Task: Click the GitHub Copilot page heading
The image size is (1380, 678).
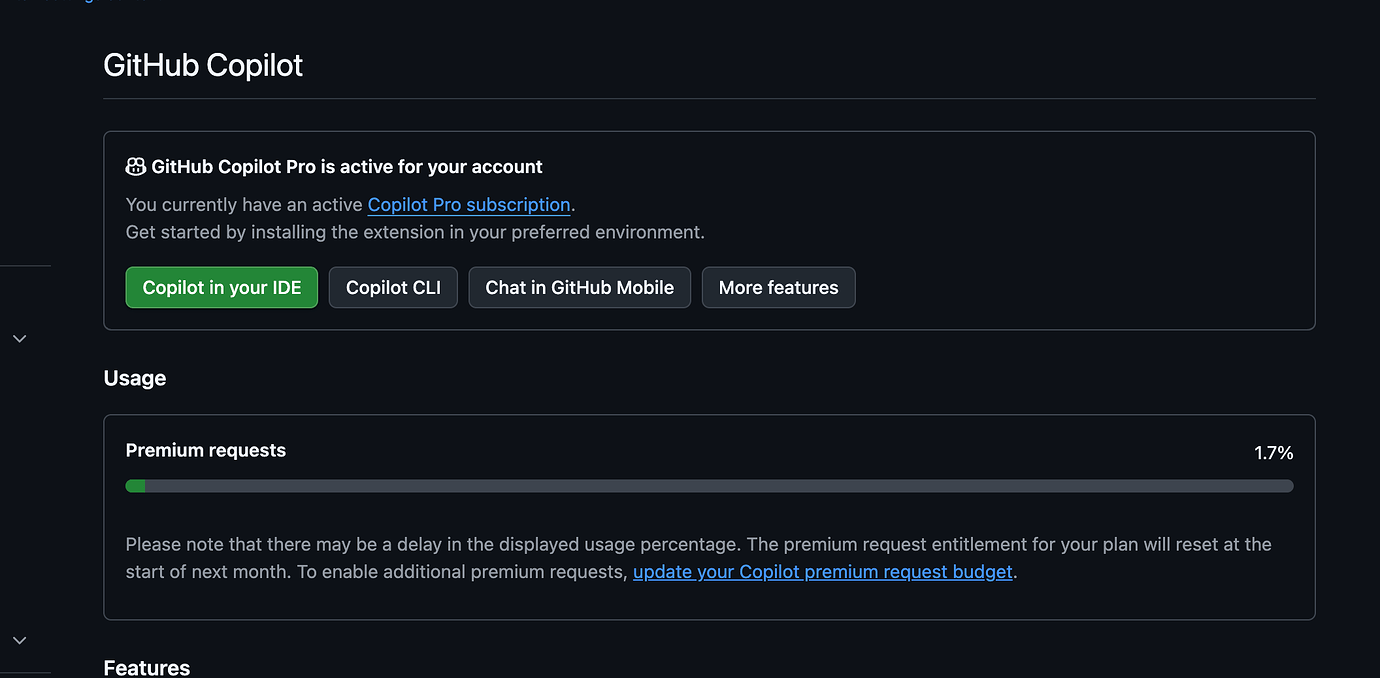Action: click(203, 66)
